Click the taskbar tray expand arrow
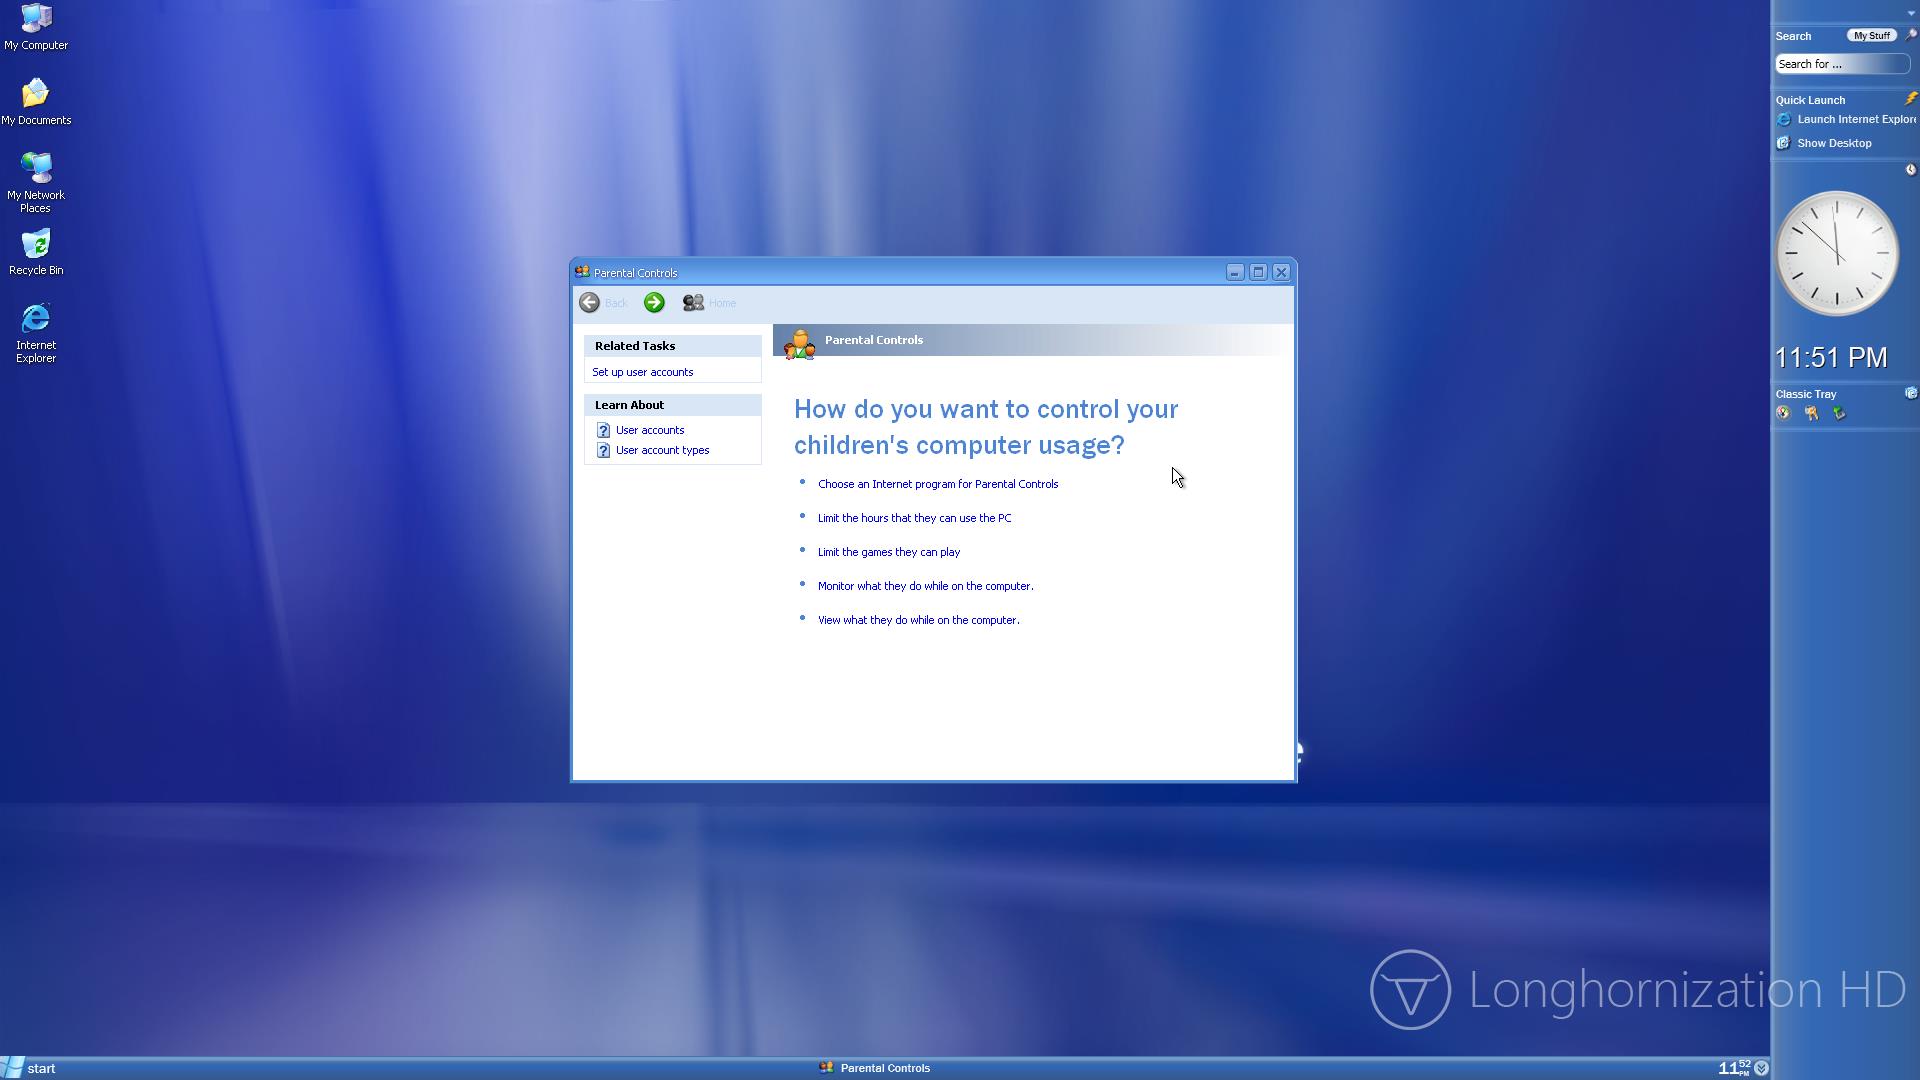Viewport: 1920px width, 1080px height. 1762,1068
